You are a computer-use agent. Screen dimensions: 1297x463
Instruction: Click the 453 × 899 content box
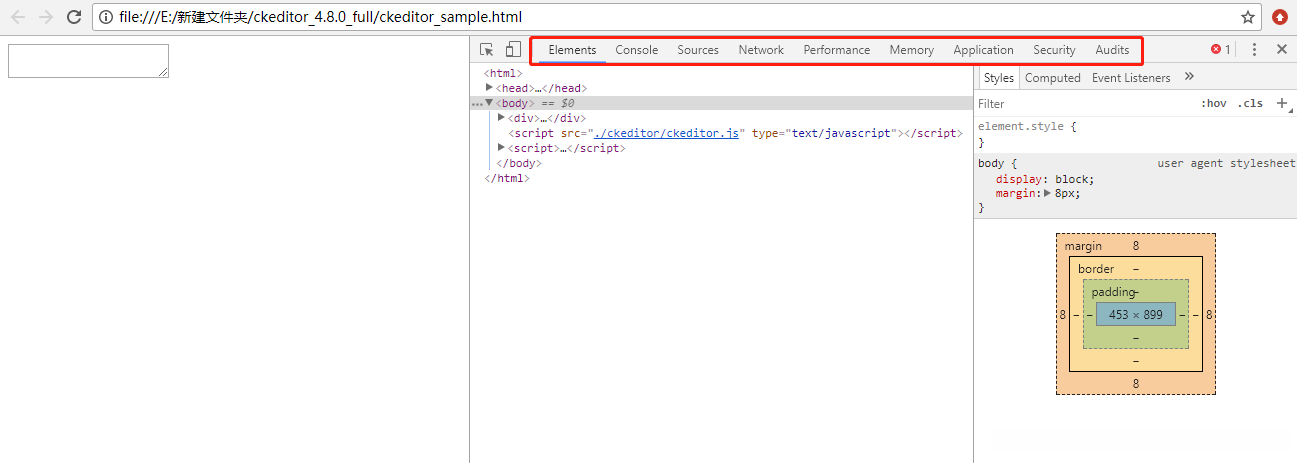point(1136,314)
